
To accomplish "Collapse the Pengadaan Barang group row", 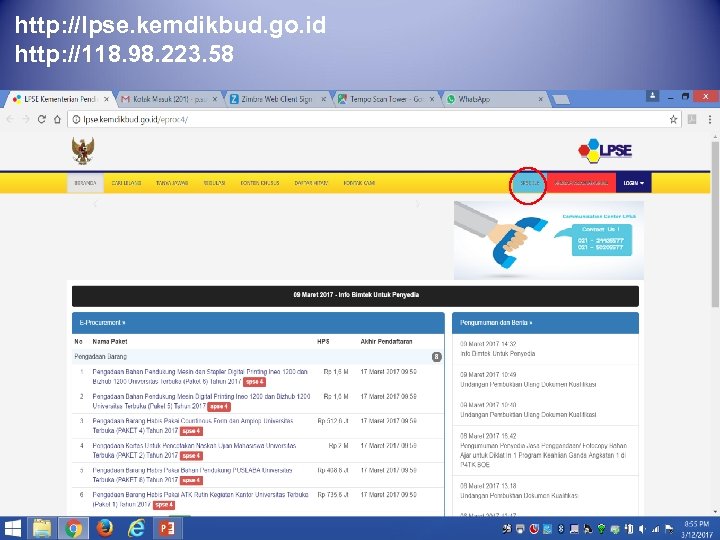I will (x=258, y=357).
